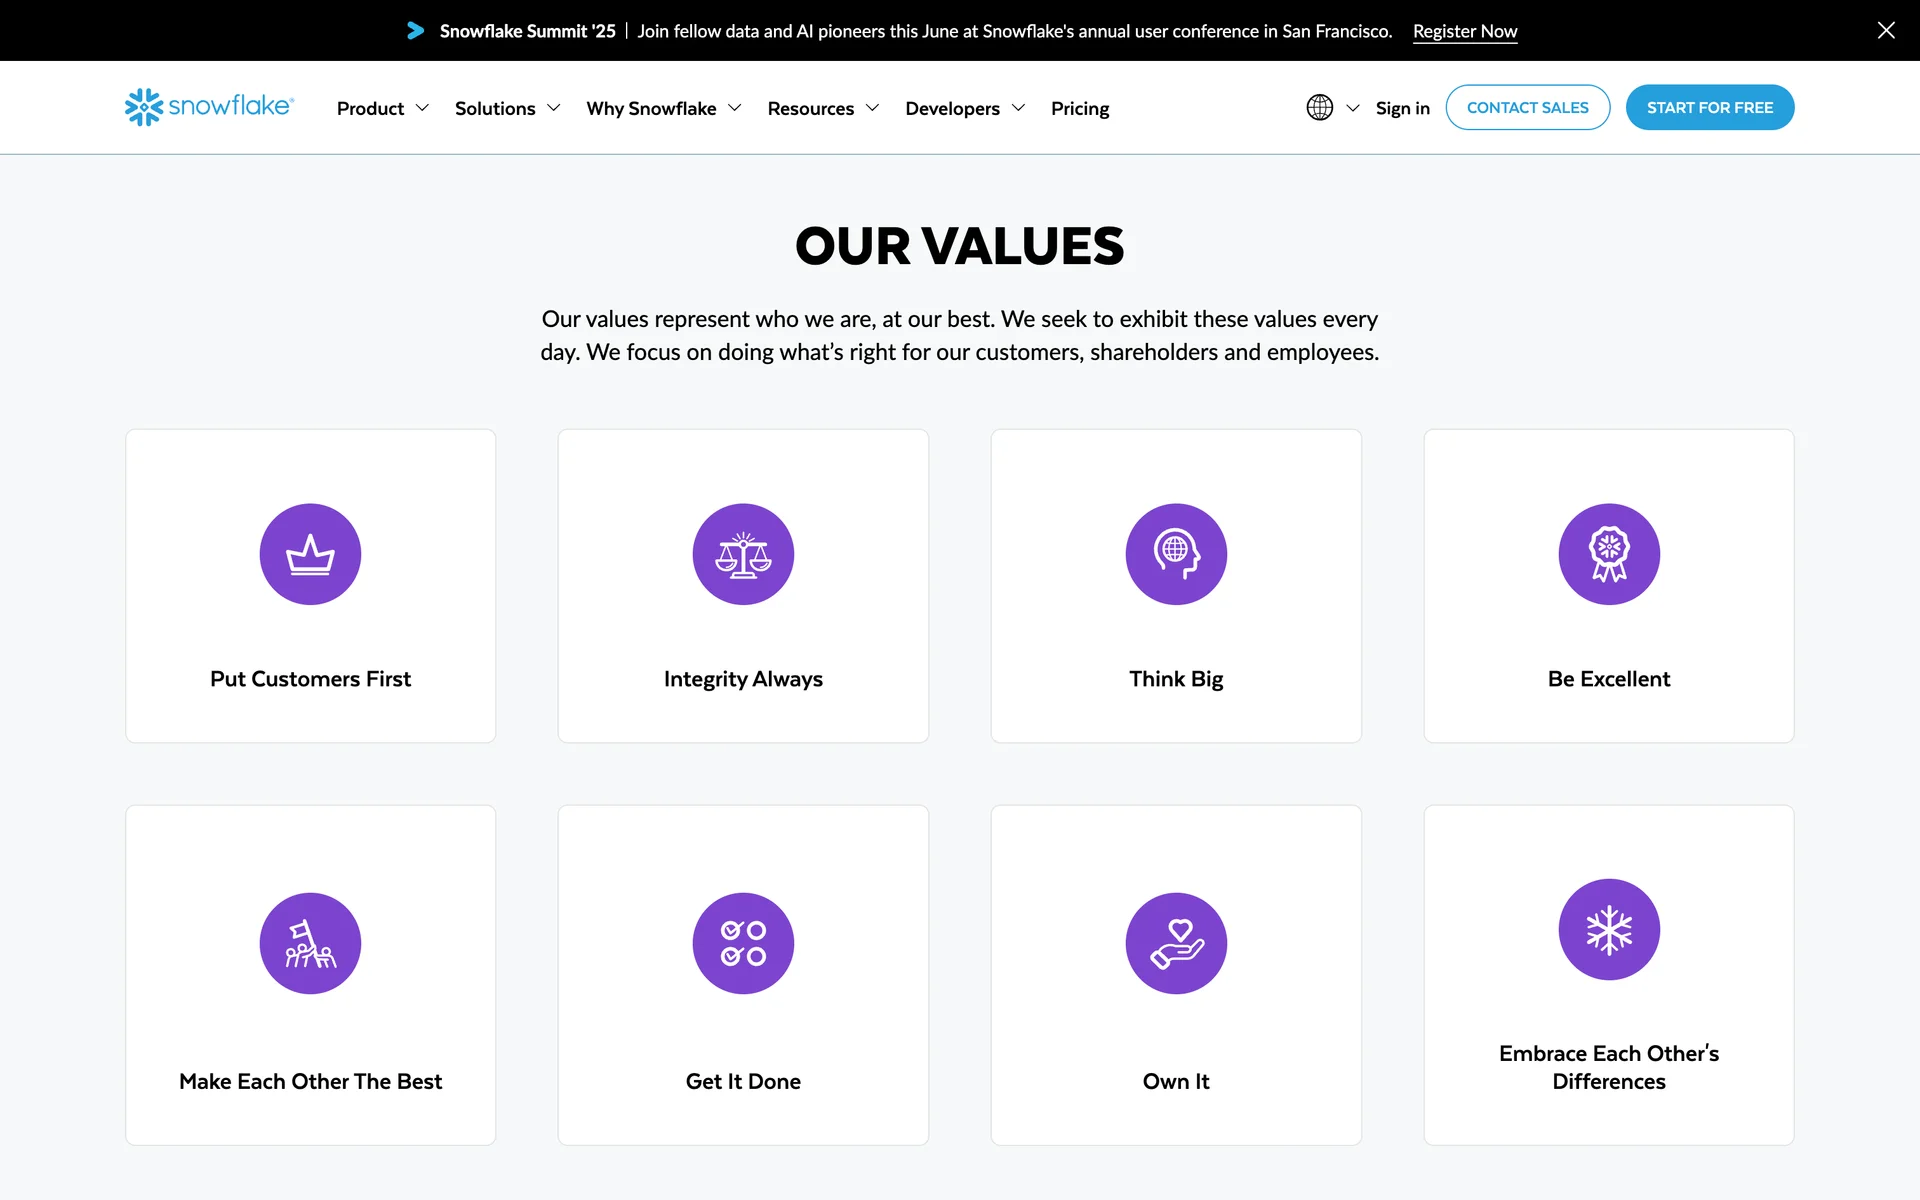The image size is (1920, 1200).
Task: Expand the Solutions navigation dropdown
Action: (507, 108)
